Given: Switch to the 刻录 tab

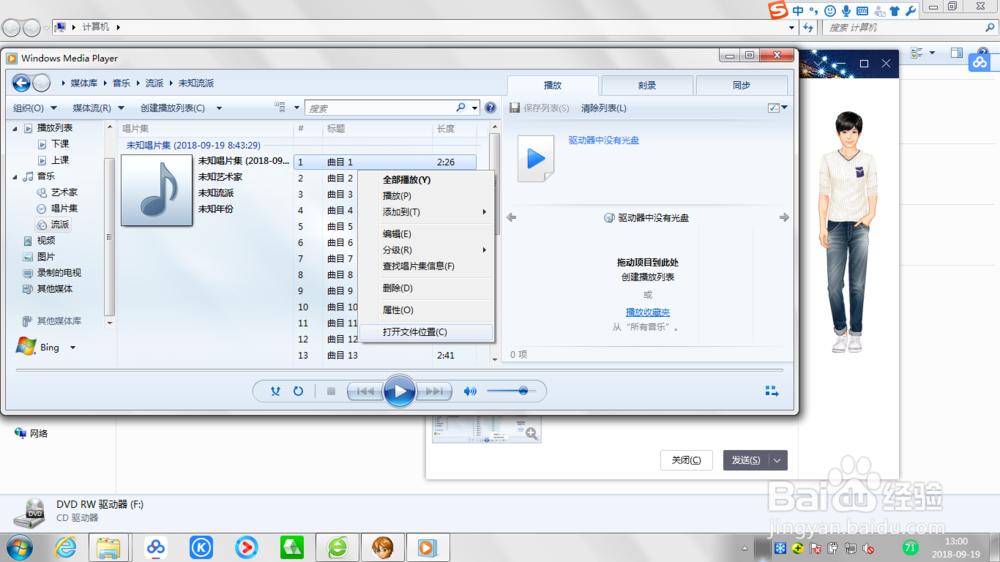Looking at the screenshot, I should (647, 85).
